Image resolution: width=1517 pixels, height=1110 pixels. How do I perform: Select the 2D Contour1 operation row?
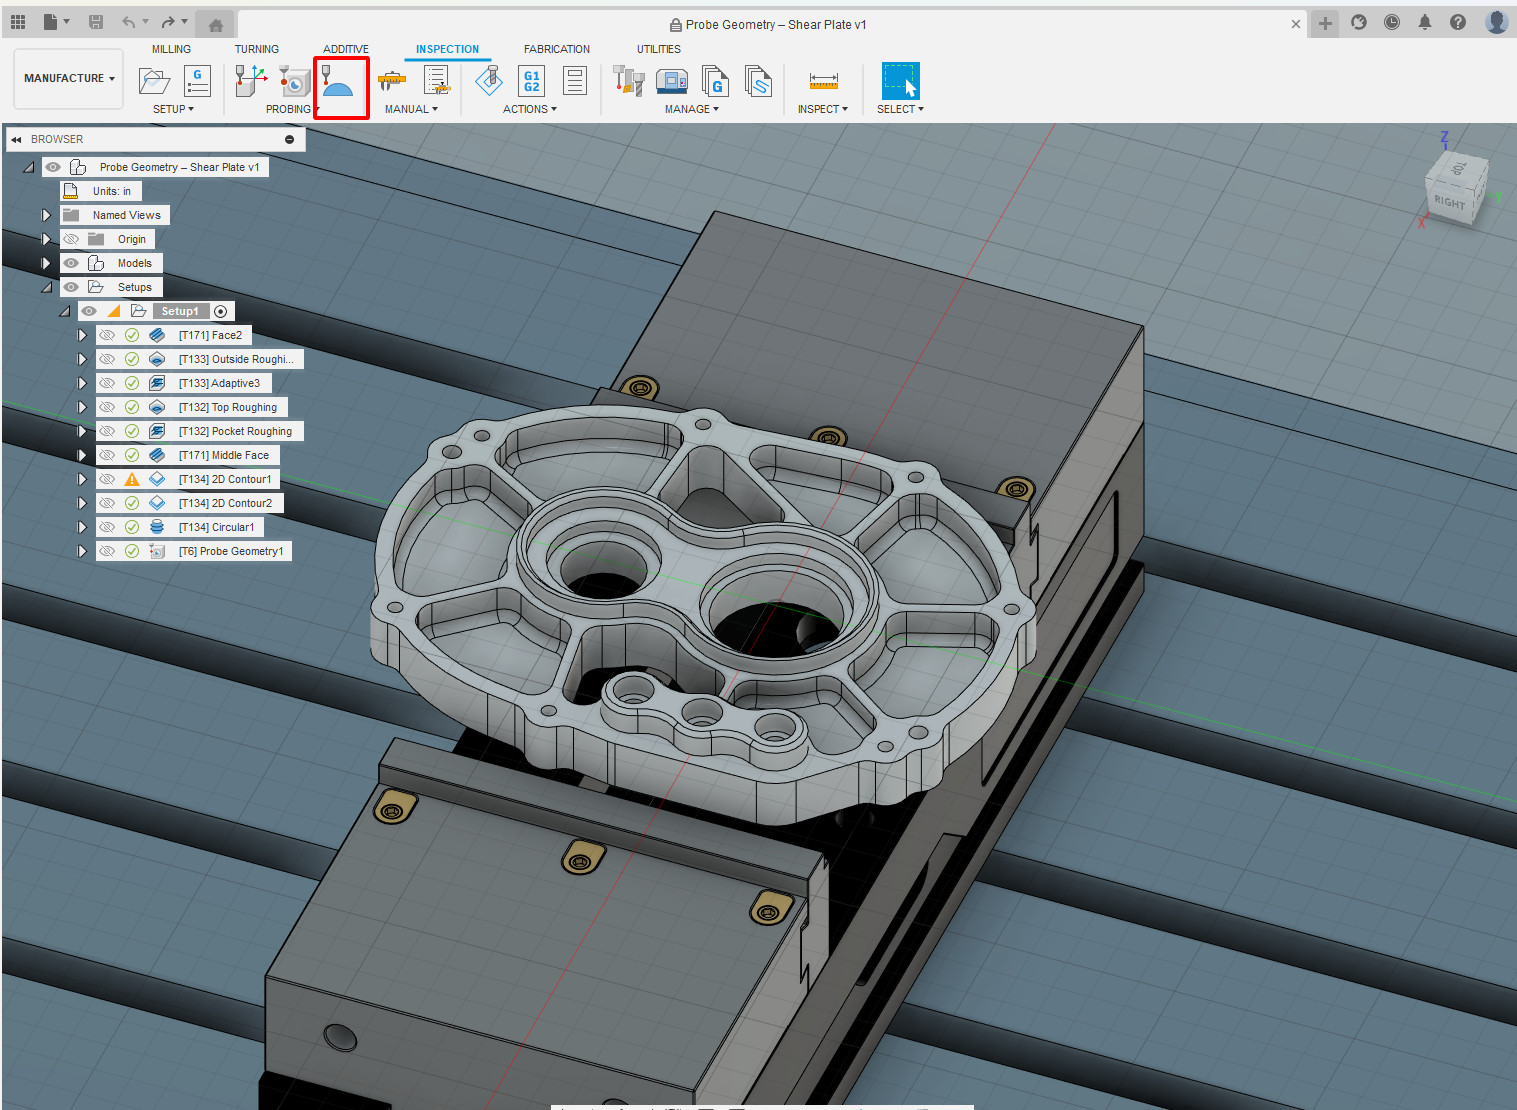pos(188,479)
